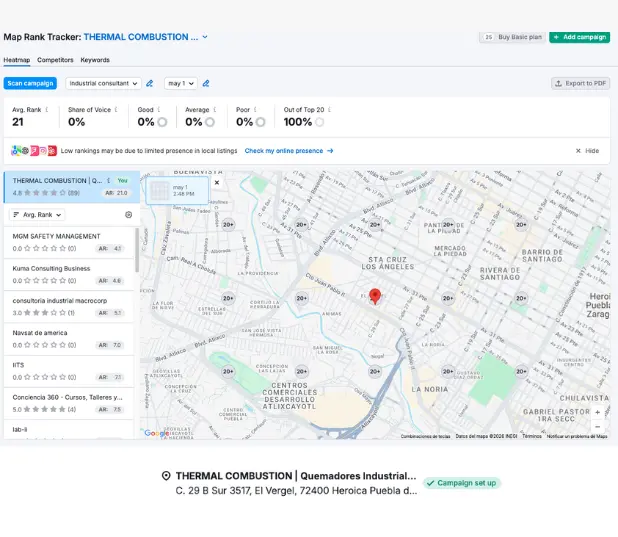This screenshot has width=618, height=537.
Task: Select IITS competitor row
Action: (x=69, y=371)
